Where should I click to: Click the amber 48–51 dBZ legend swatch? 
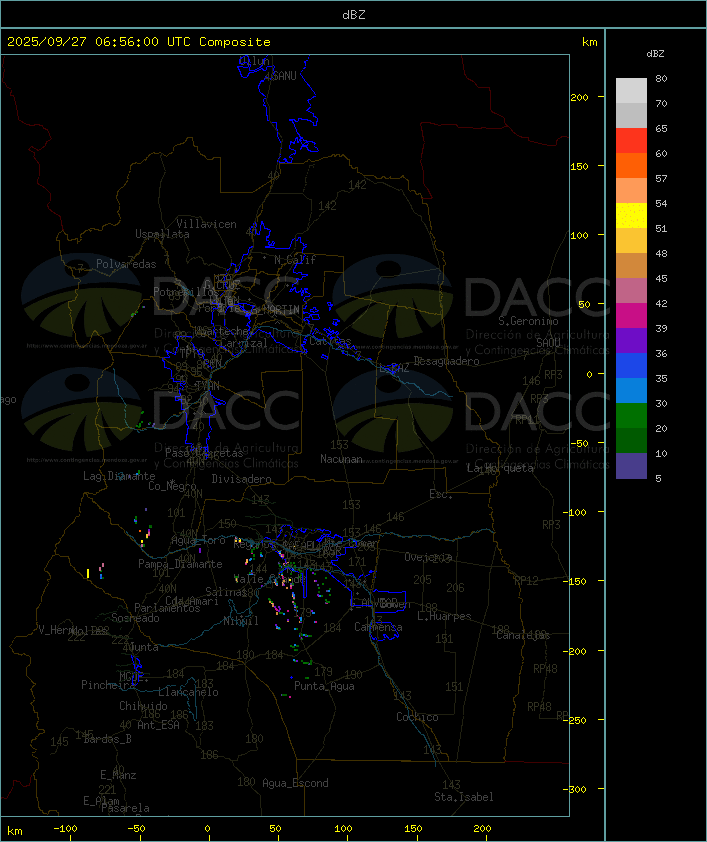[x=631, y=241]
